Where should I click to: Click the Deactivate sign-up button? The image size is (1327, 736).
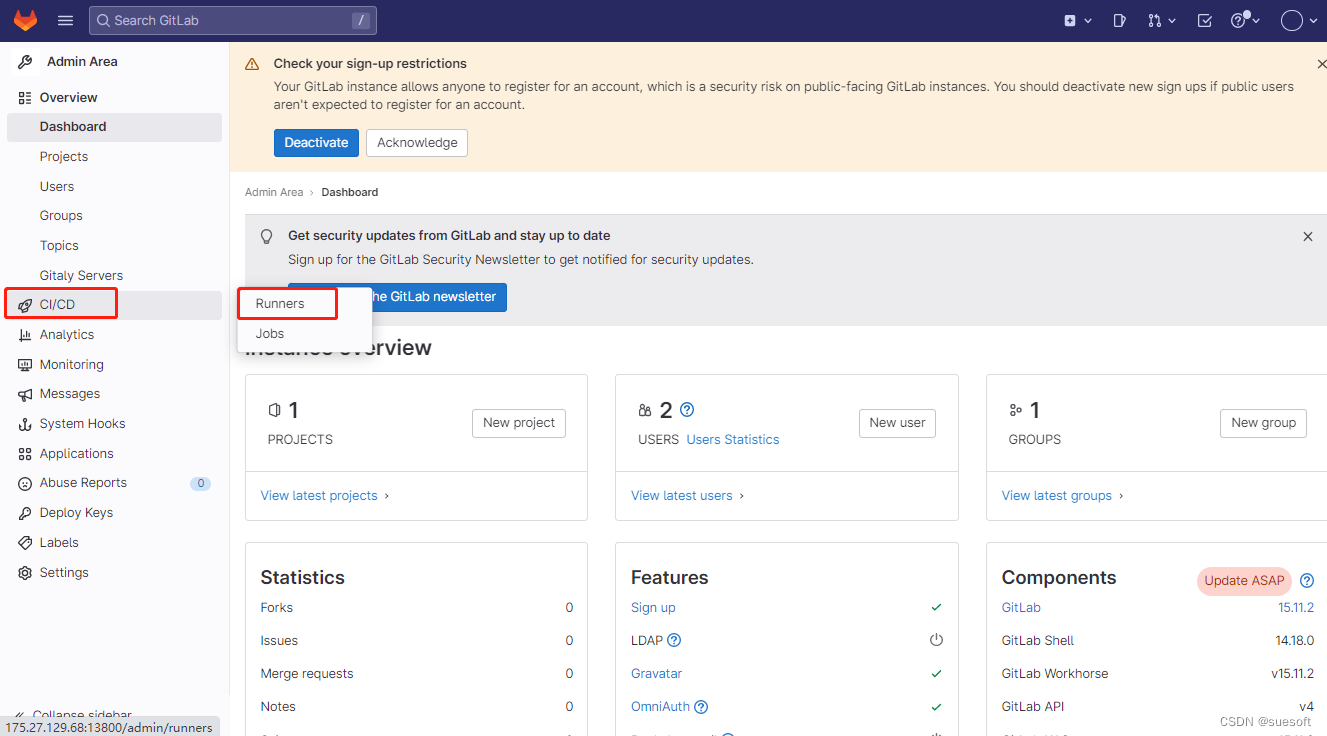click(316, 143)
